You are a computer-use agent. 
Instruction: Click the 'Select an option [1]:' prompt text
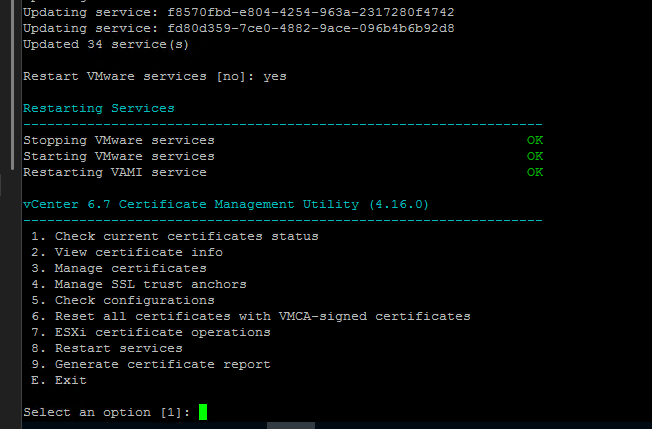106,412
